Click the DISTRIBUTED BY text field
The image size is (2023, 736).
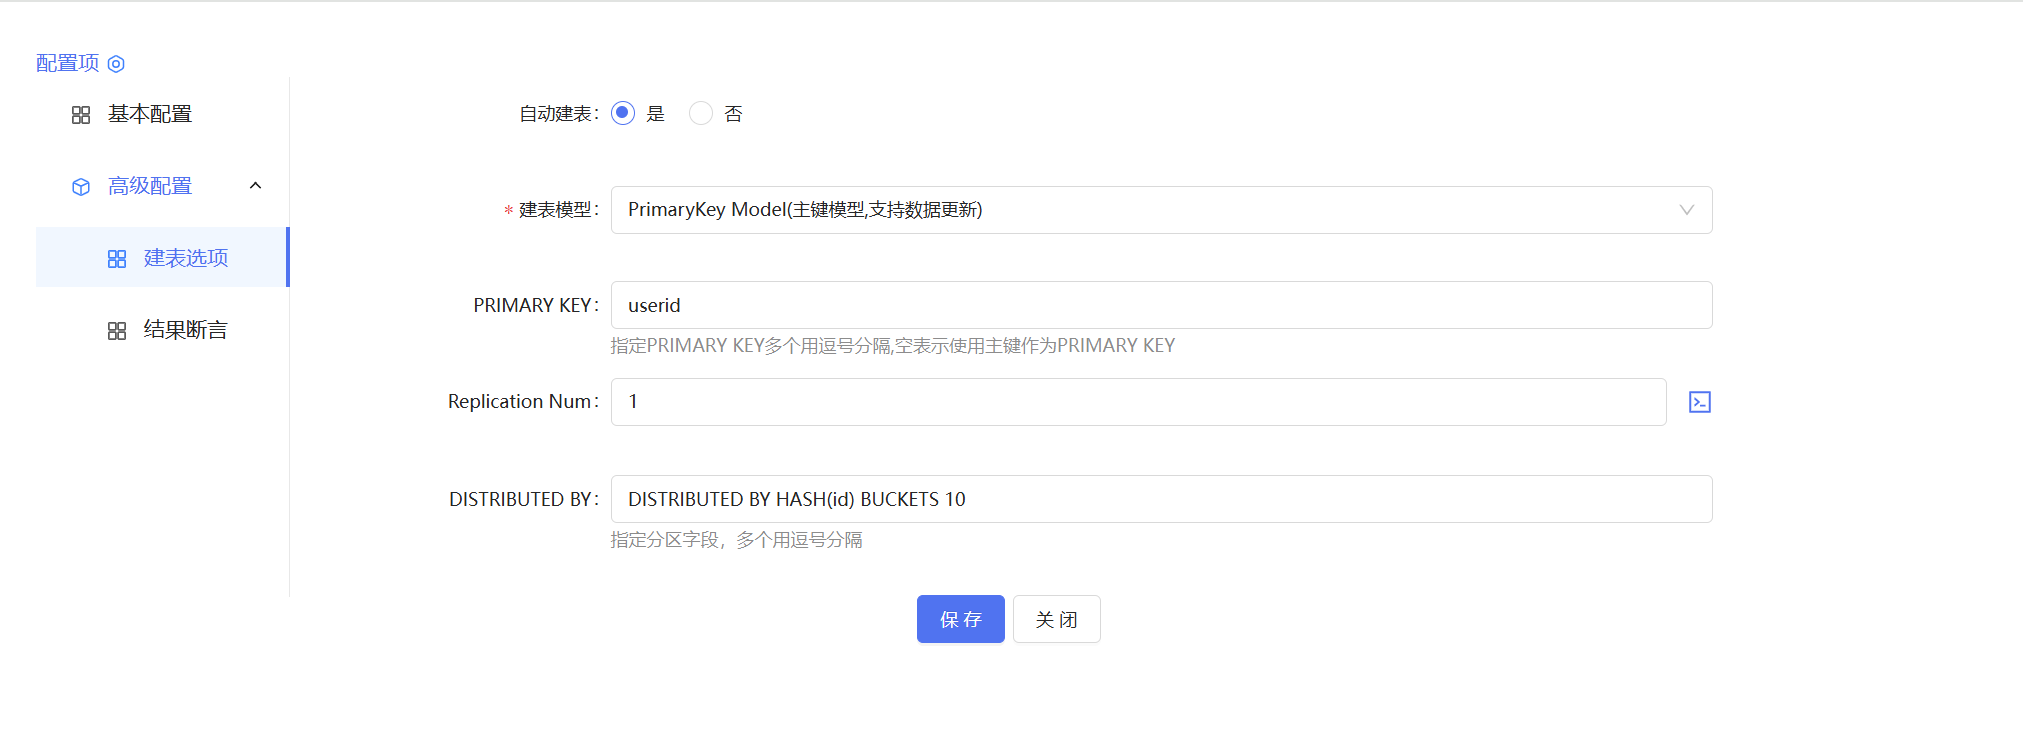[x=1160, y=499]
